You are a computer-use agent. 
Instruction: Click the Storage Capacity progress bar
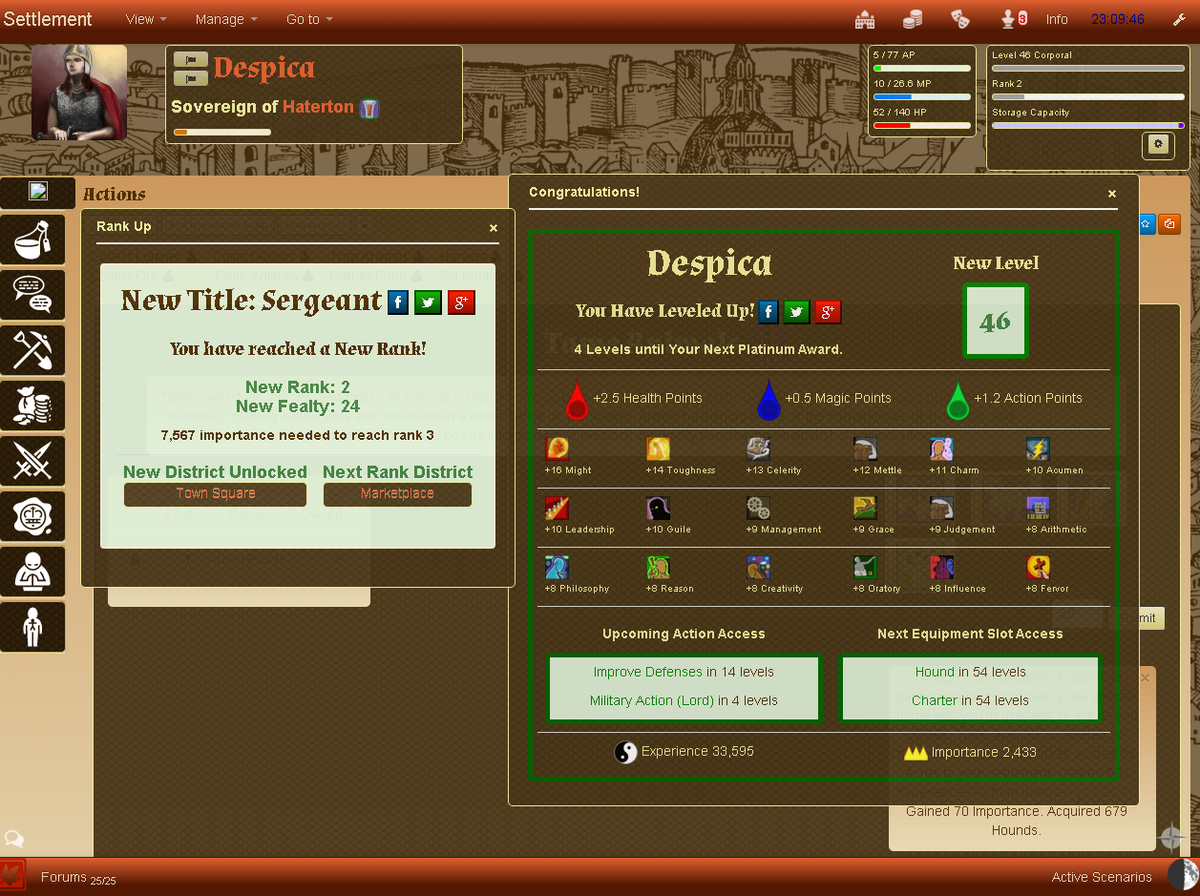click(1088, 126)
